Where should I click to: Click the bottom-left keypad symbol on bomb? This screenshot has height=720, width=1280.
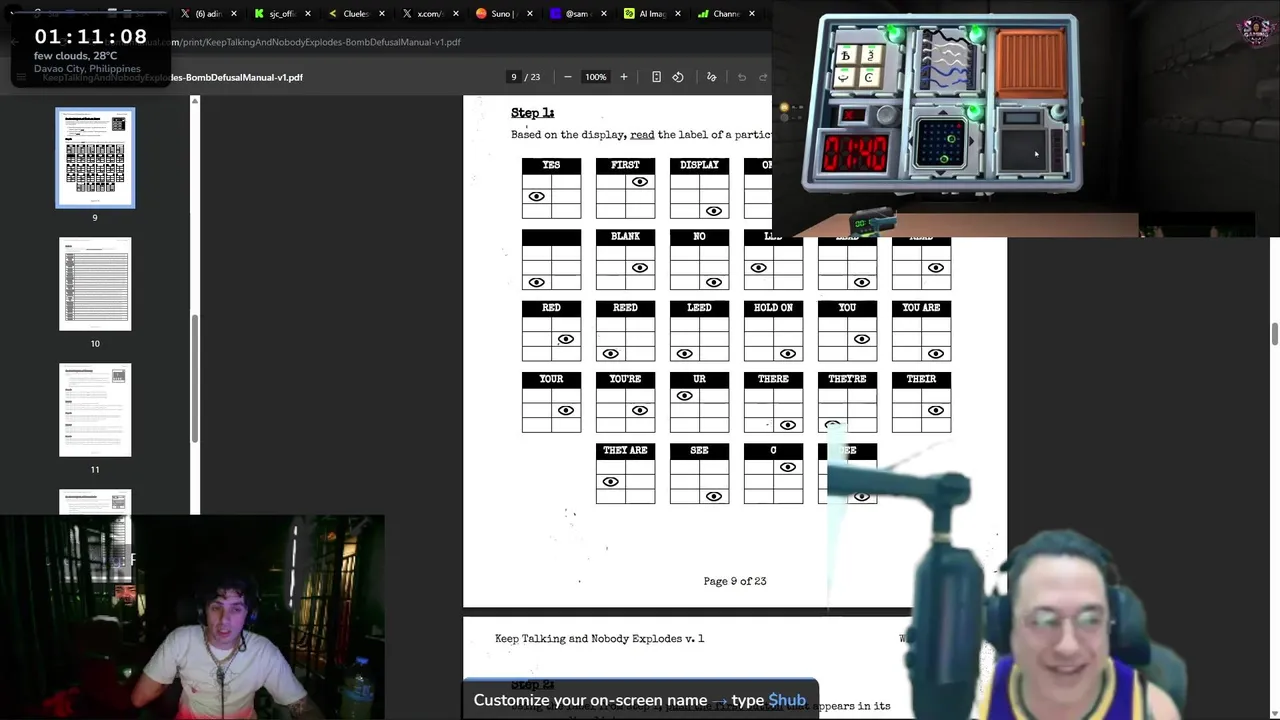(845, 79)
